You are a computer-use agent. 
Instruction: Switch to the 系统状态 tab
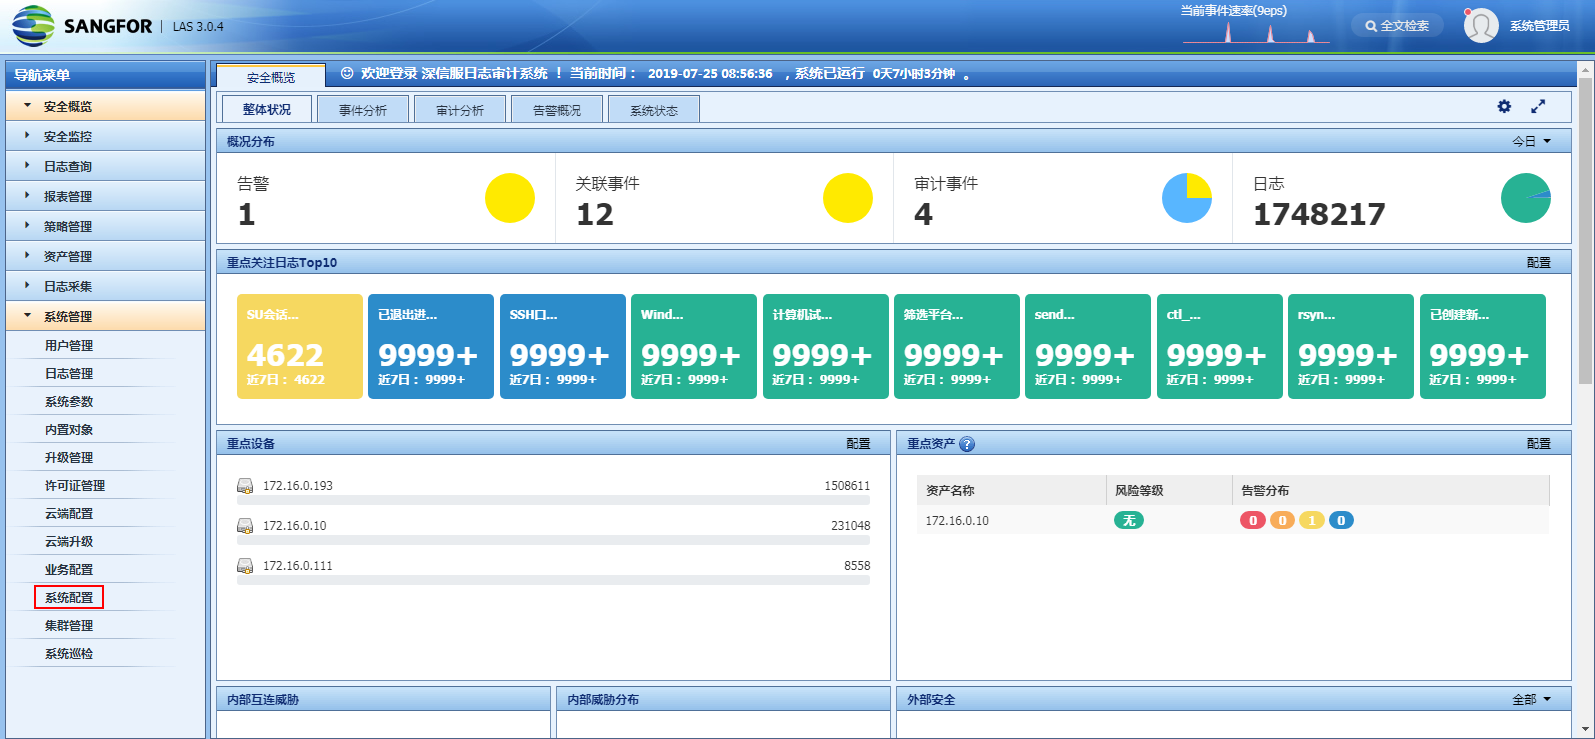pos(654,110)
